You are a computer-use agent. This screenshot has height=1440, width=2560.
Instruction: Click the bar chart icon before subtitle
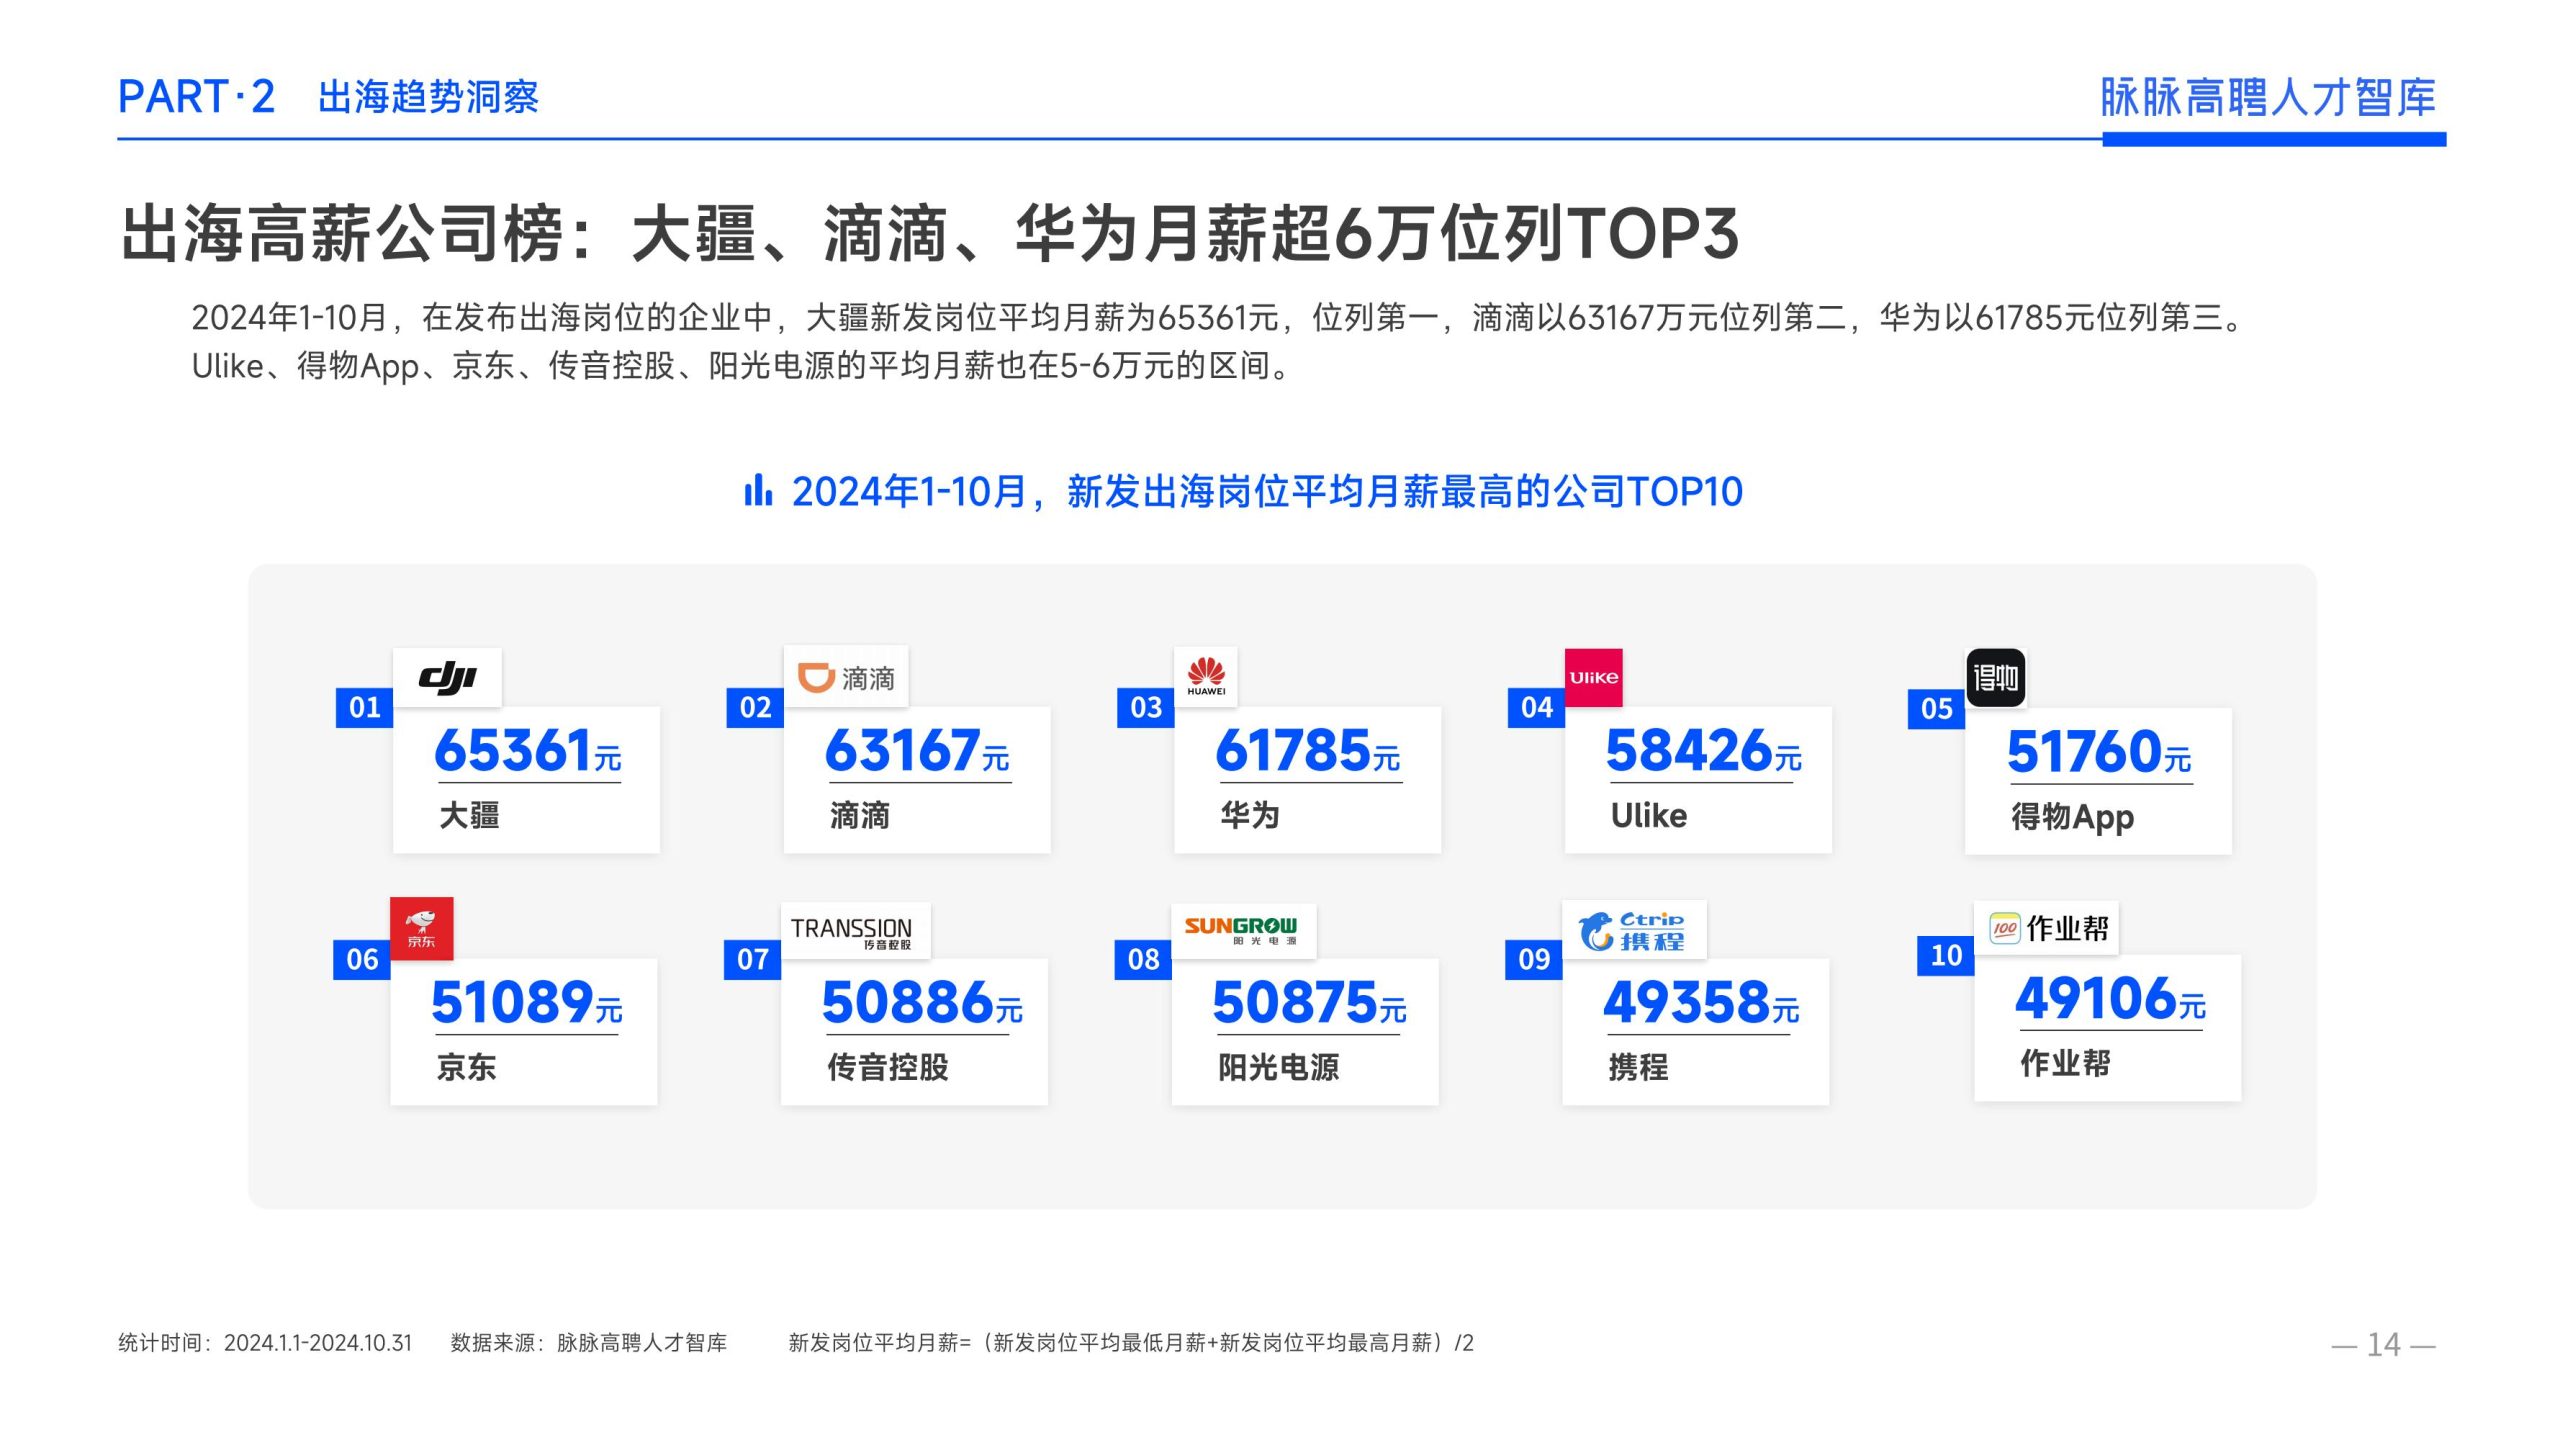tap(757, 491)
